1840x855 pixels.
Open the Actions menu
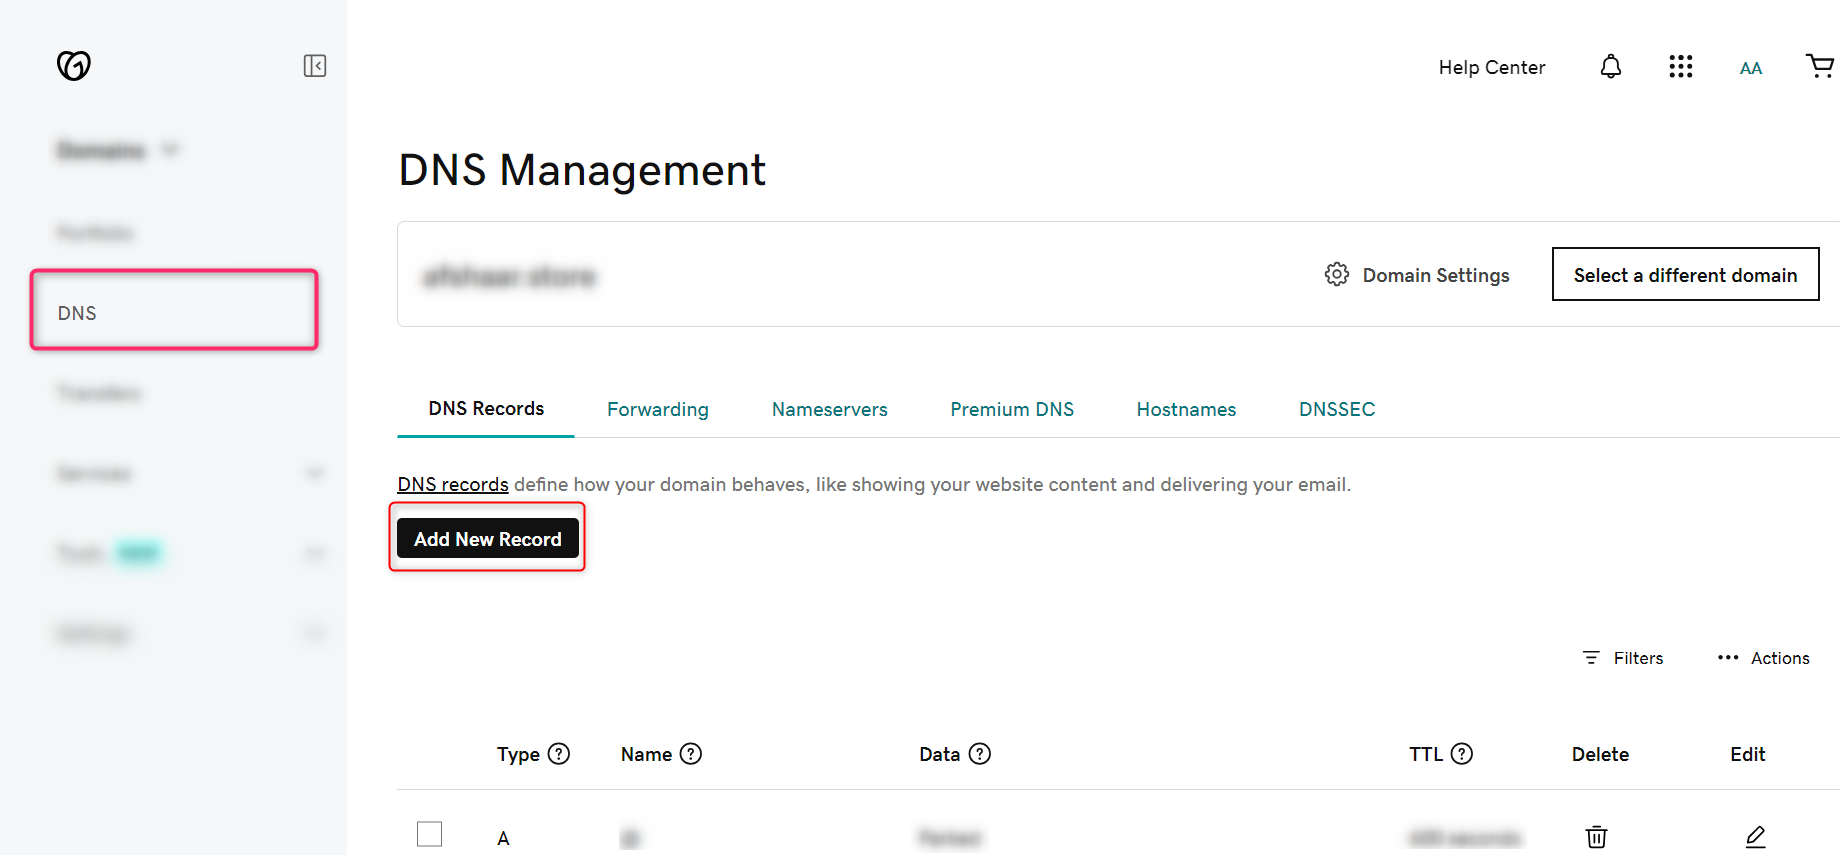click(1764, 658)
